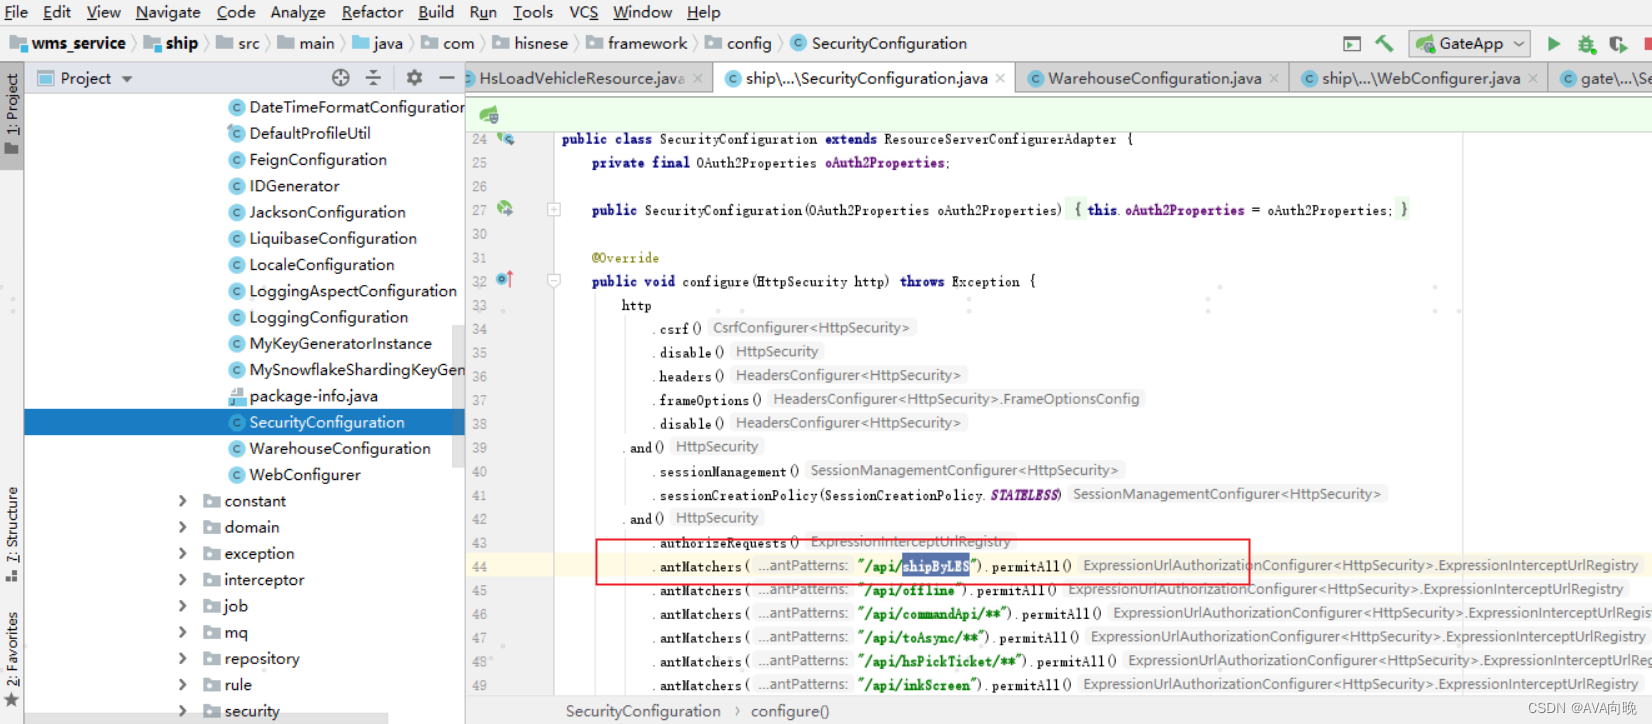Open the Refactor menu
Viewport: 1652px width, 724px height.
click(x=372, y=12)
